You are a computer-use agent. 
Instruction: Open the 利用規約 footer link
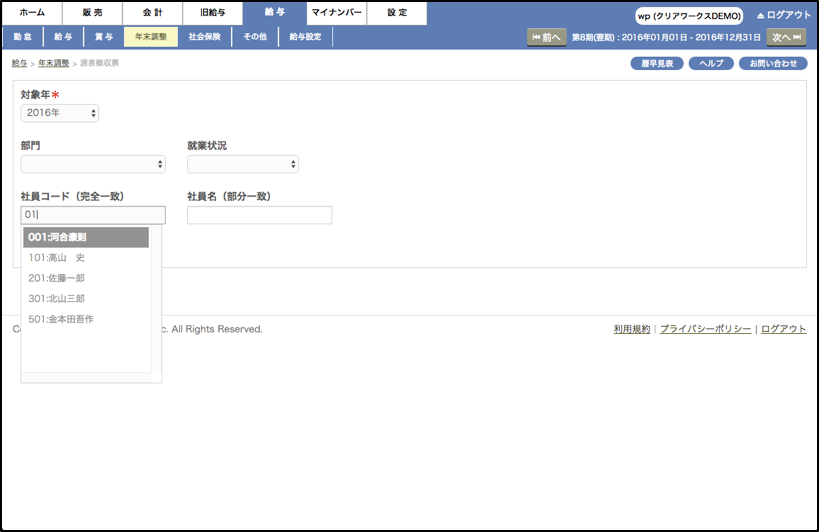pyautogui.click(x=631, y=329)
